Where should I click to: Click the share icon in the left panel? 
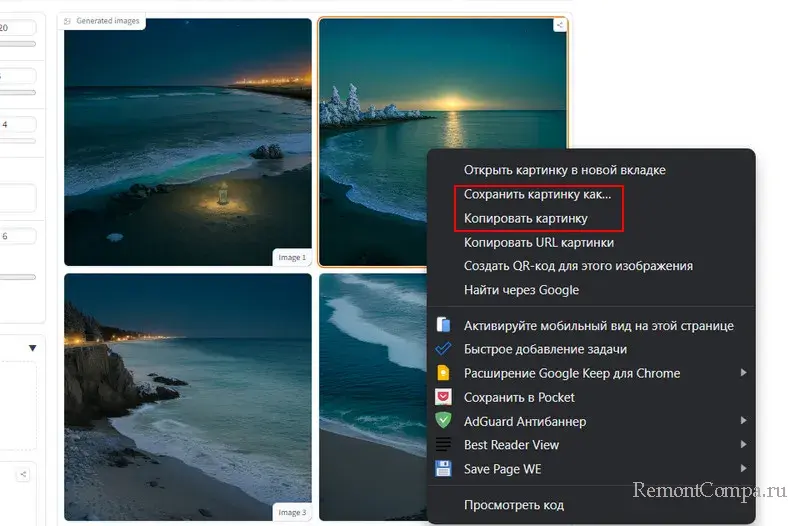click(x=22, y=474)
